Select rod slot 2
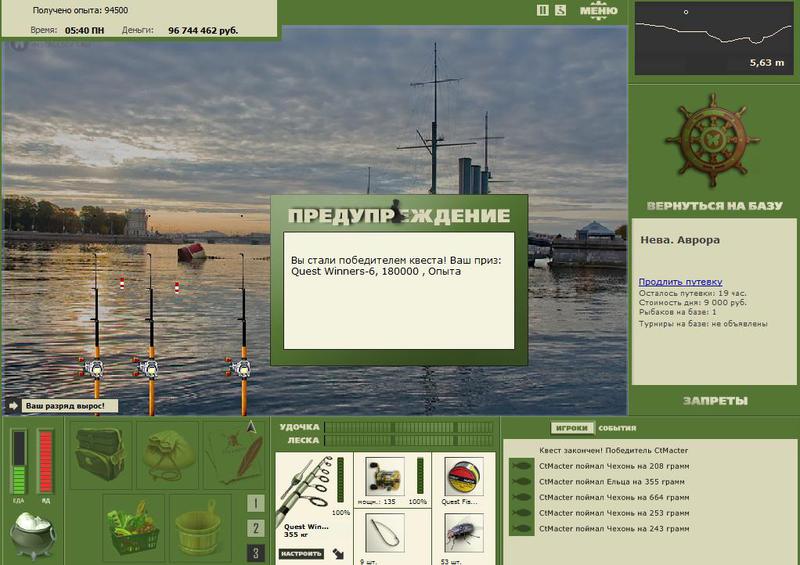 (256, 528)
